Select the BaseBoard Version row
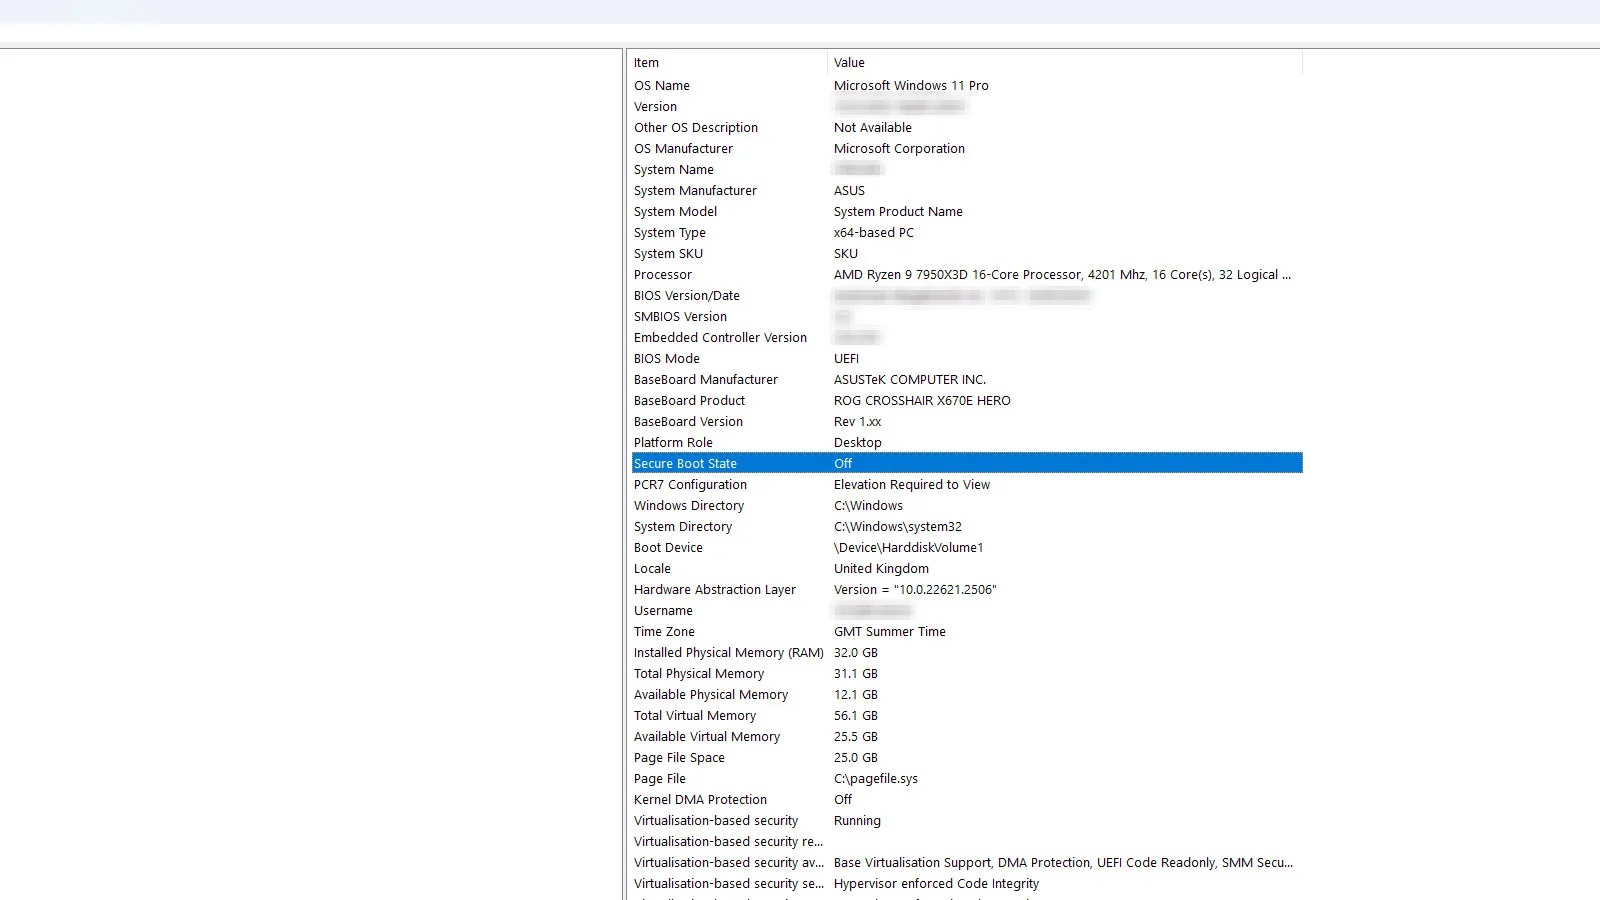This screenshot has height=900, width=1600. click(967, 421)
